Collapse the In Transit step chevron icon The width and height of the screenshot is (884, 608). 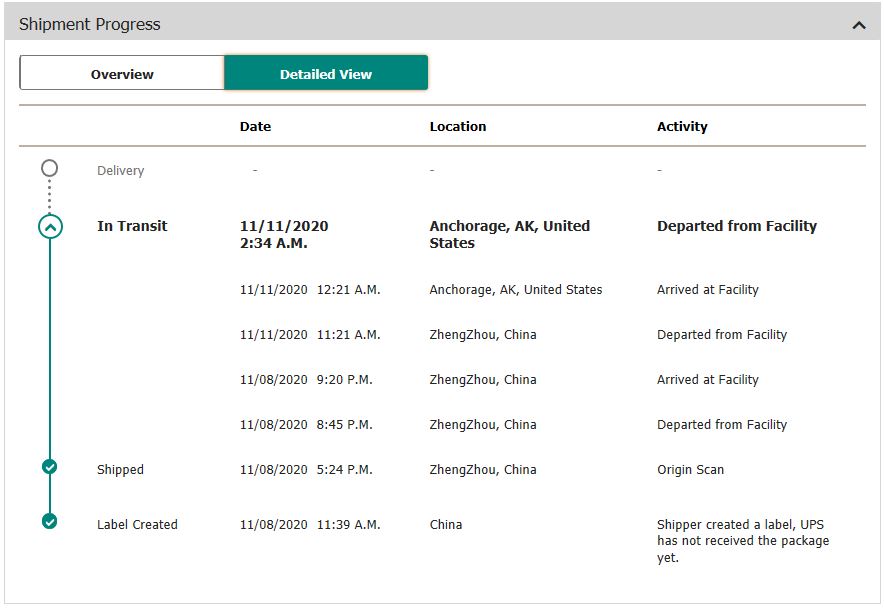50,227
